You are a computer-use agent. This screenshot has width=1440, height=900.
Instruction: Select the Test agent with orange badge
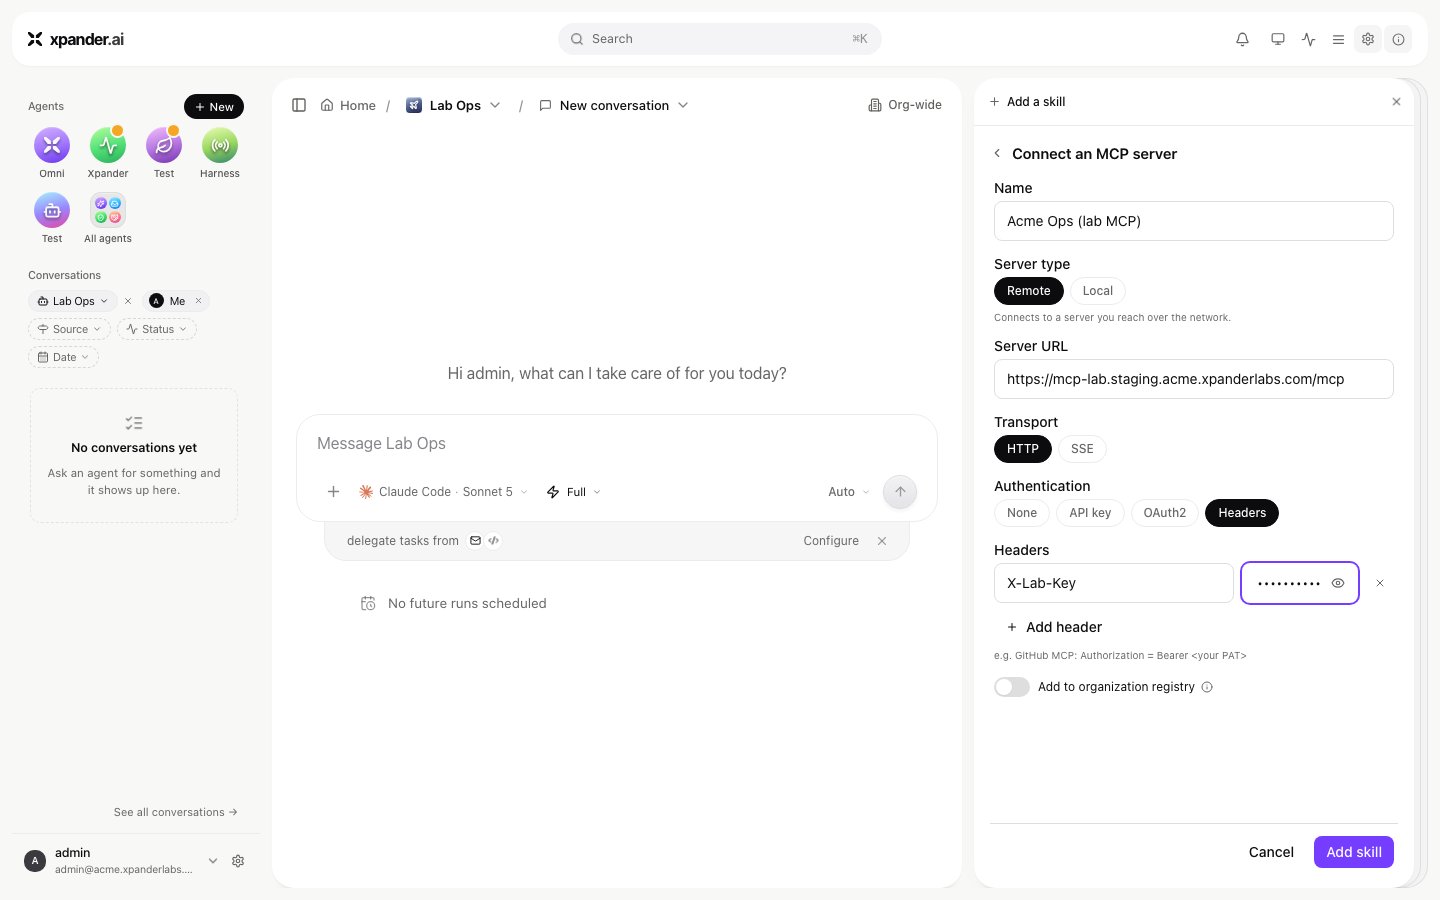coord(164,153)
